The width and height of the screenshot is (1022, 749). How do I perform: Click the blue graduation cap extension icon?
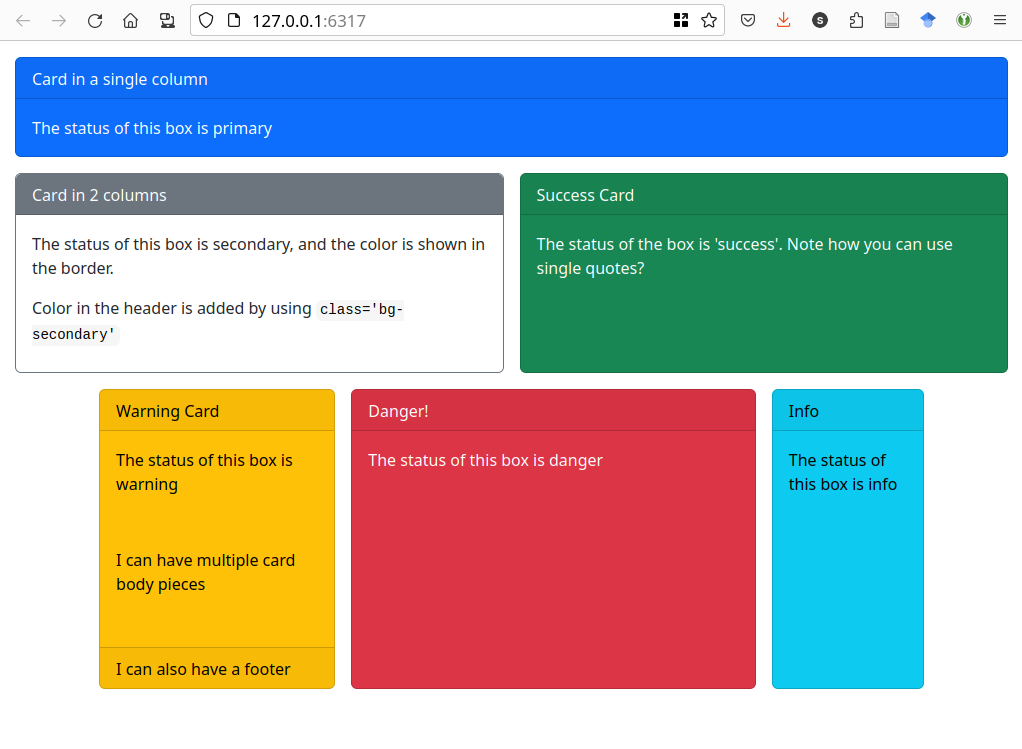(928, 21)
